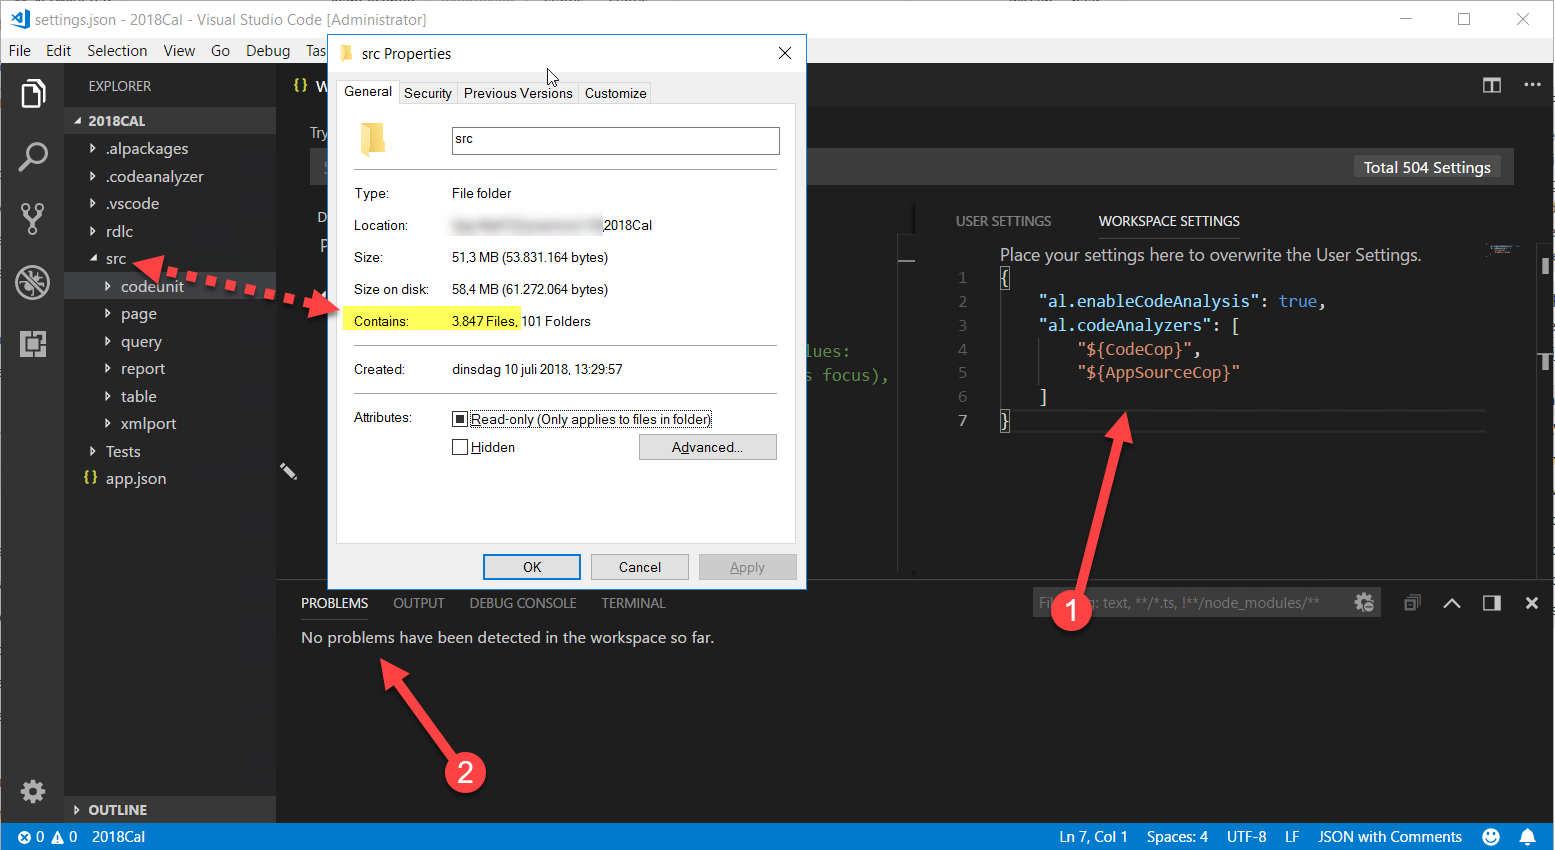This screenshot has height=850, width=1555.
Task: Click the Advanced button in the properties dialog
Action: pyautogui.click(x=707, y=446)
